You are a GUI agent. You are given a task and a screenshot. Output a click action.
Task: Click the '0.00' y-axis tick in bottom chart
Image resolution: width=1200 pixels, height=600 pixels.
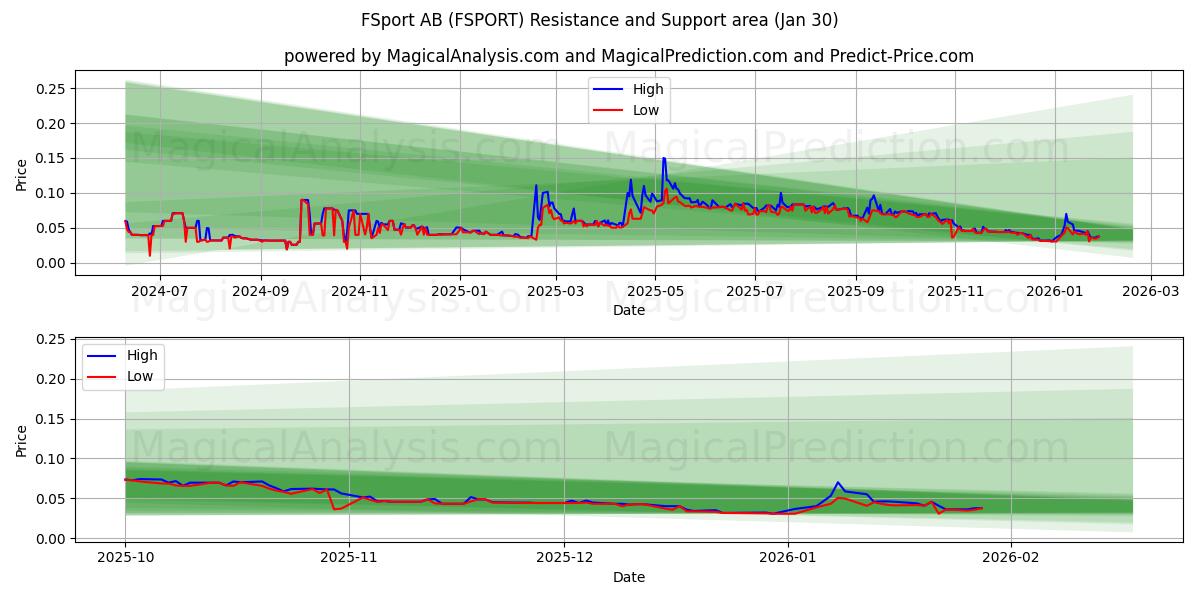pyautogui.click(x=50, y=539)
